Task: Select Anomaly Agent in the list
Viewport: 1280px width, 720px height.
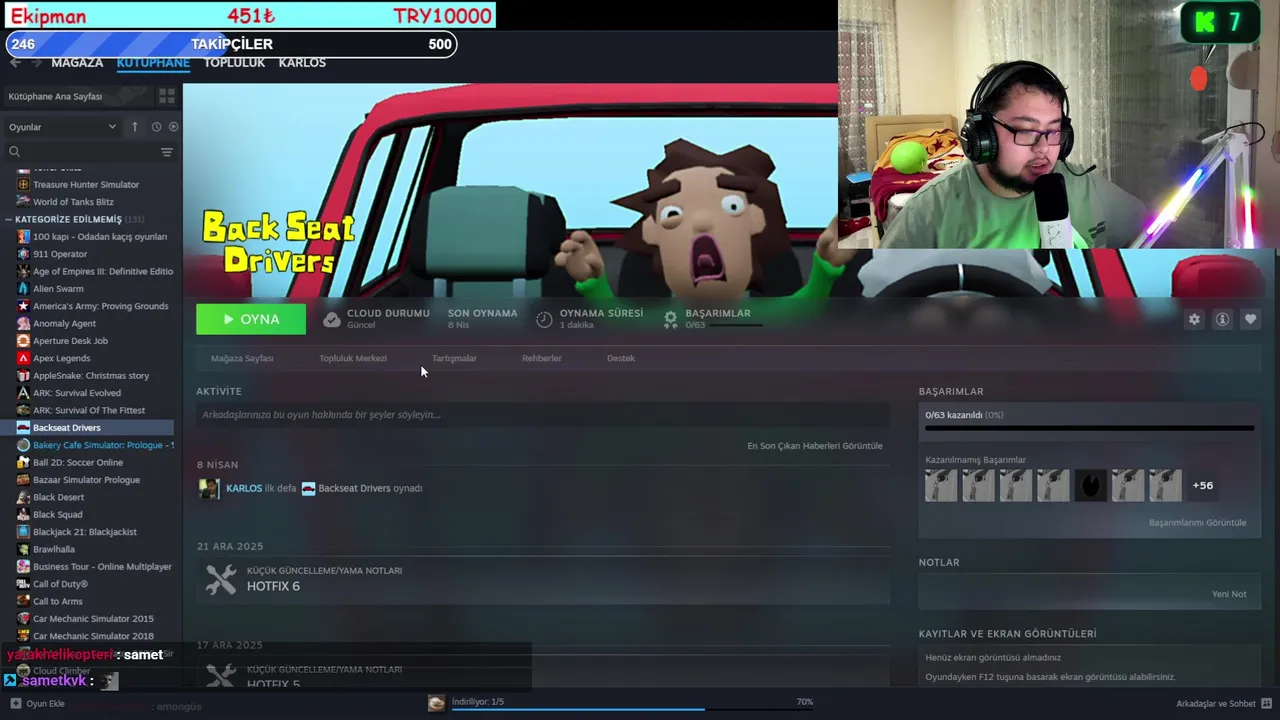Action: pyautogui.click(x=64, y=323)
